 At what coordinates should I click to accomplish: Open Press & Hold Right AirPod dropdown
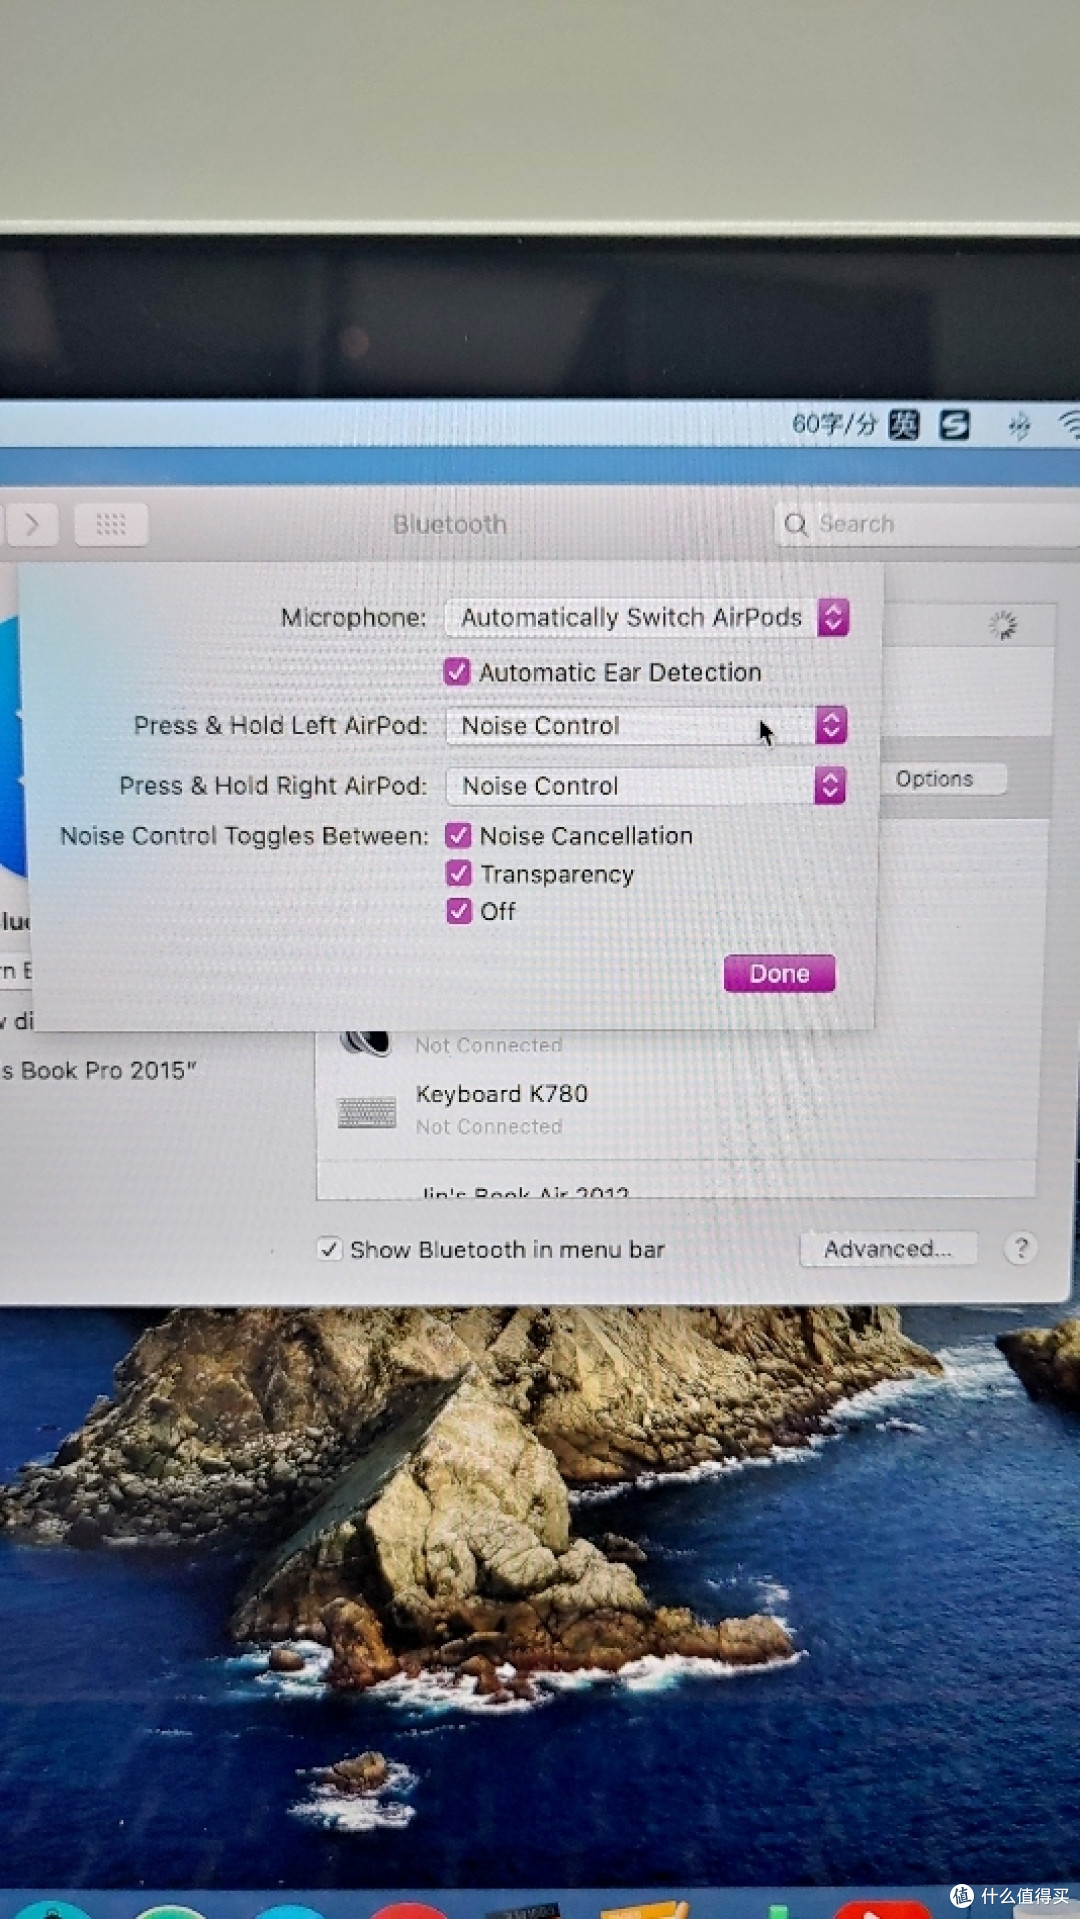(x=646, y=786)
